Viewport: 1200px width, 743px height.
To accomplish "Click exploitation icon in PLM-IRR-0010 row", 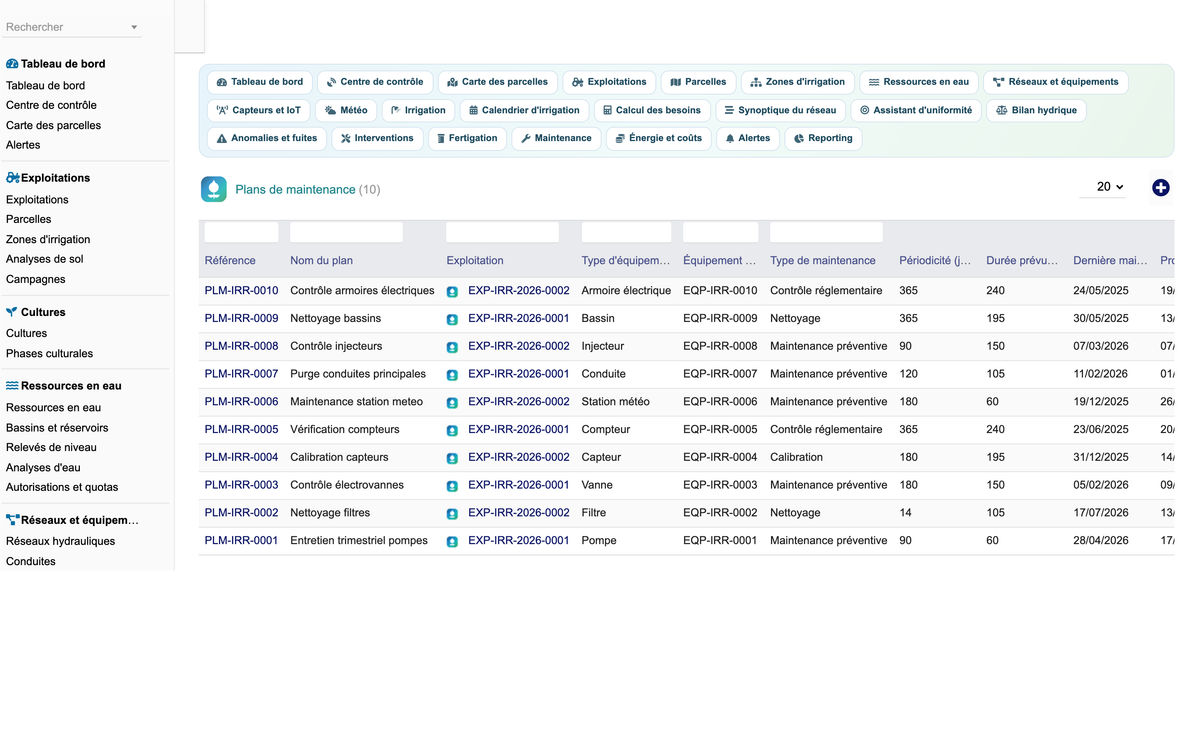I will pyautogui.click(x=452, y=291).
